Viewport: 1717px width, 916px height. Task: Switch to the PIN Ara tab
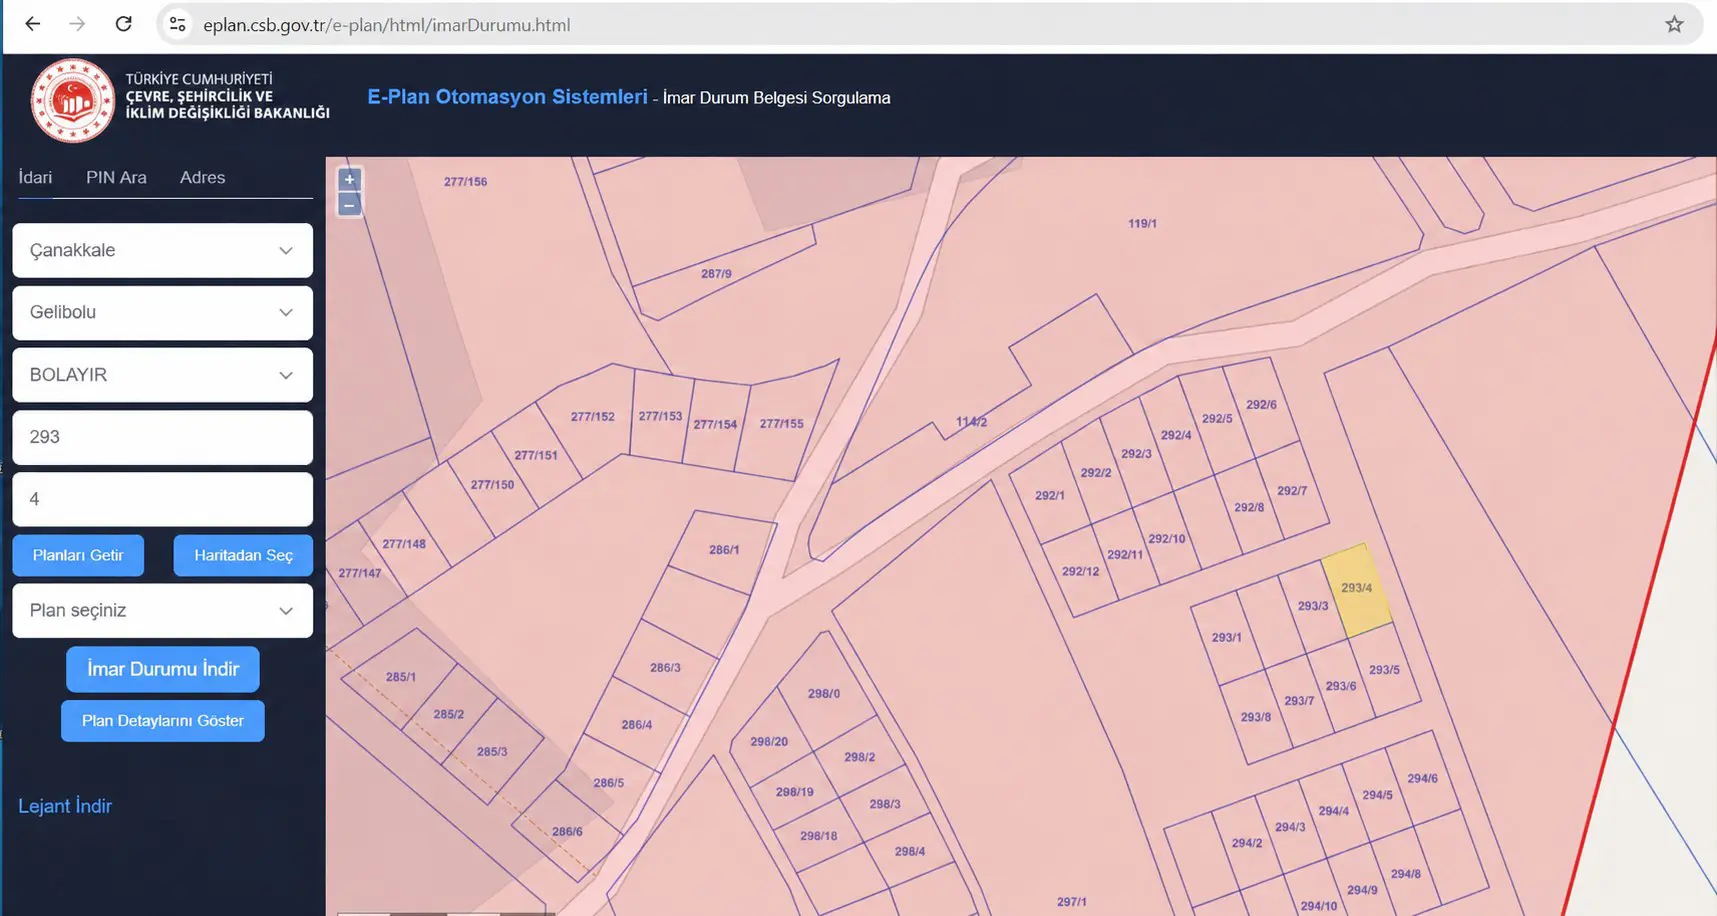point(116,177)
